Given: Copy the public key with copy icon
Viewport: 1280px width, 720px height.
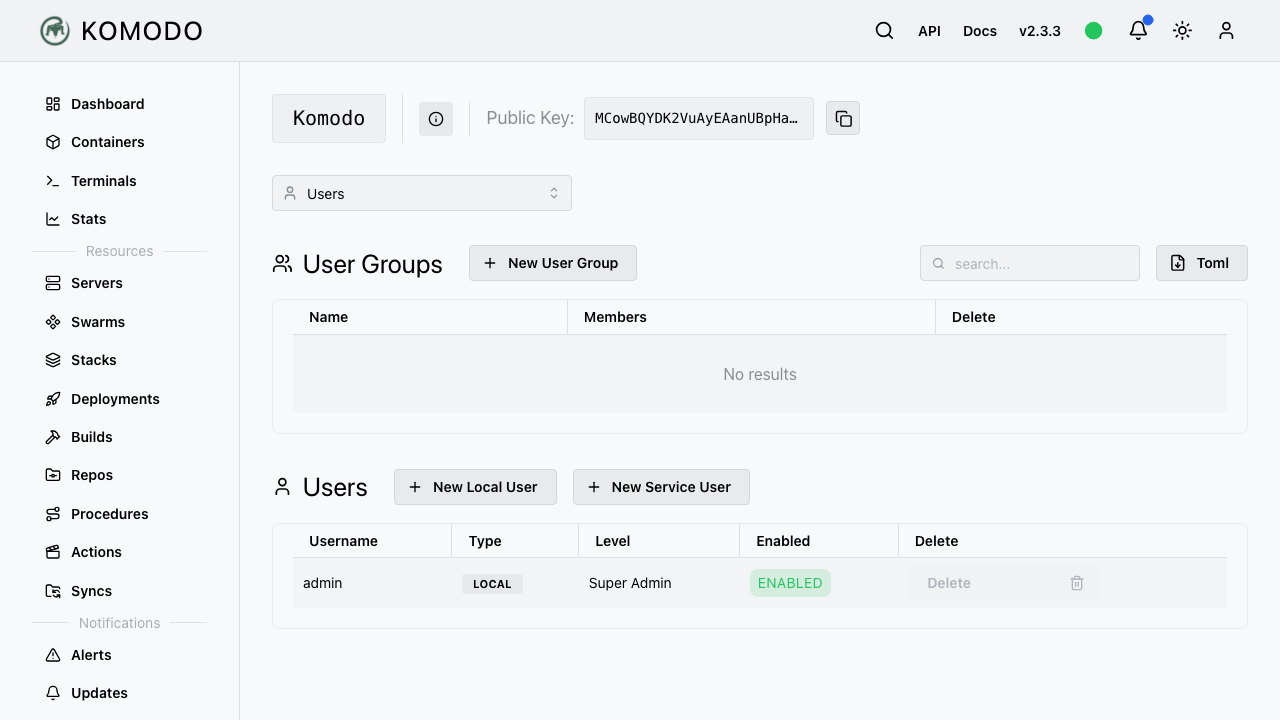Looking at the screenshot, I should tap(843, 119).
